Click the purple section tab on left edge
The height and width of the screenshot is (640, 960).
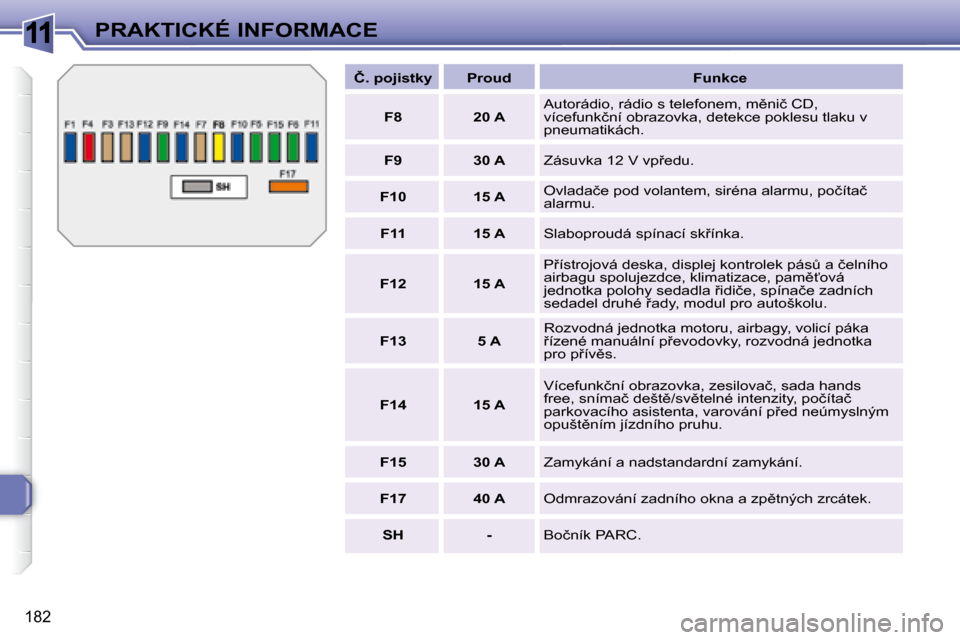15,494
